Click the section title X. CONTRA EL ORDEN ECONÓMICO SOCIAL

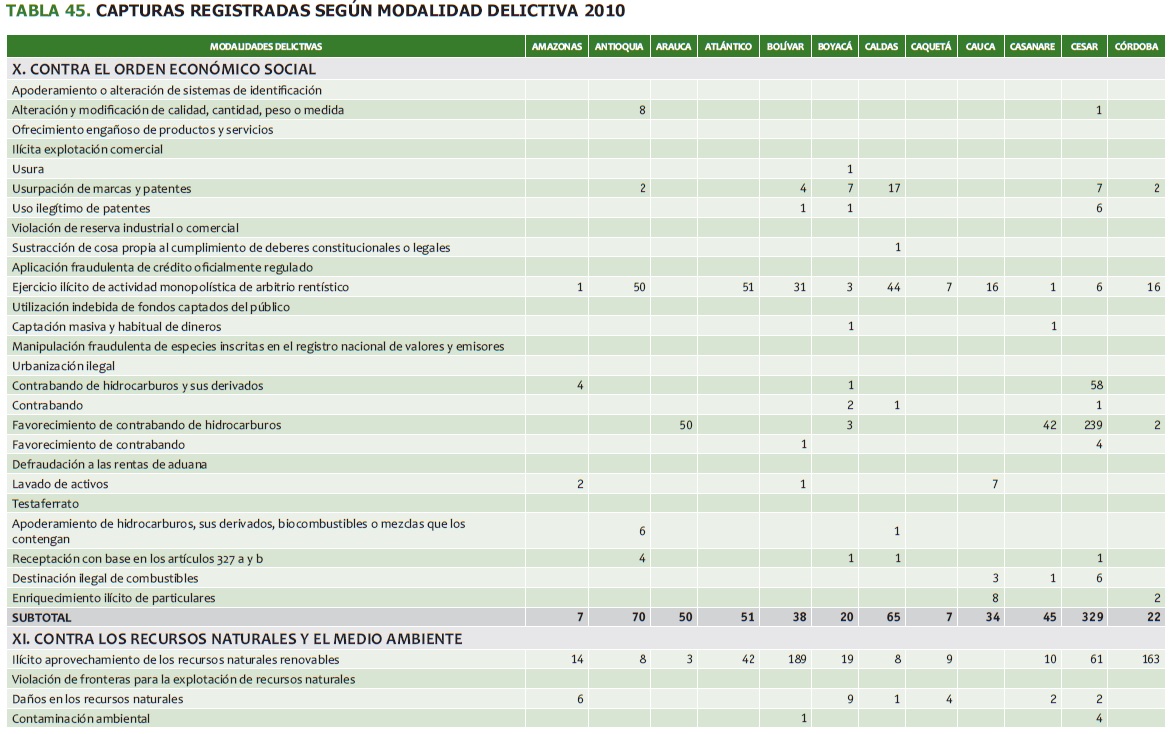pos(164,69)
